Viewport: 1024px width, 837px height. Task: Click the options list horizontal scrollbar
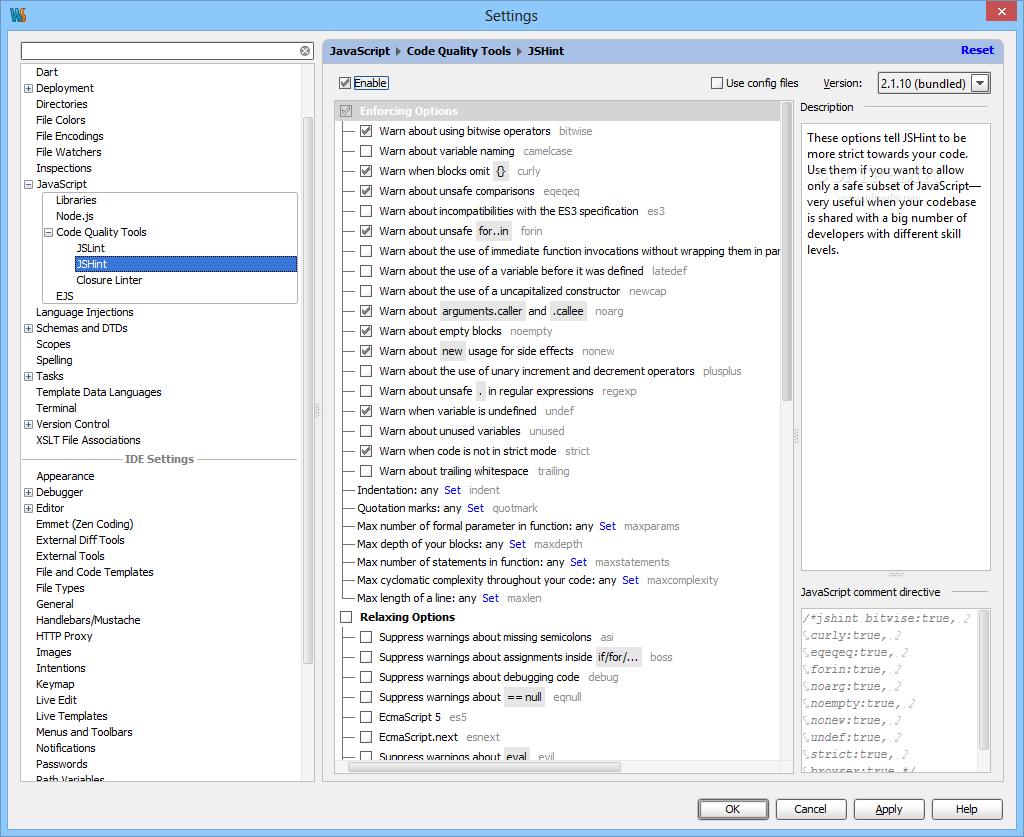click(484, 767)
